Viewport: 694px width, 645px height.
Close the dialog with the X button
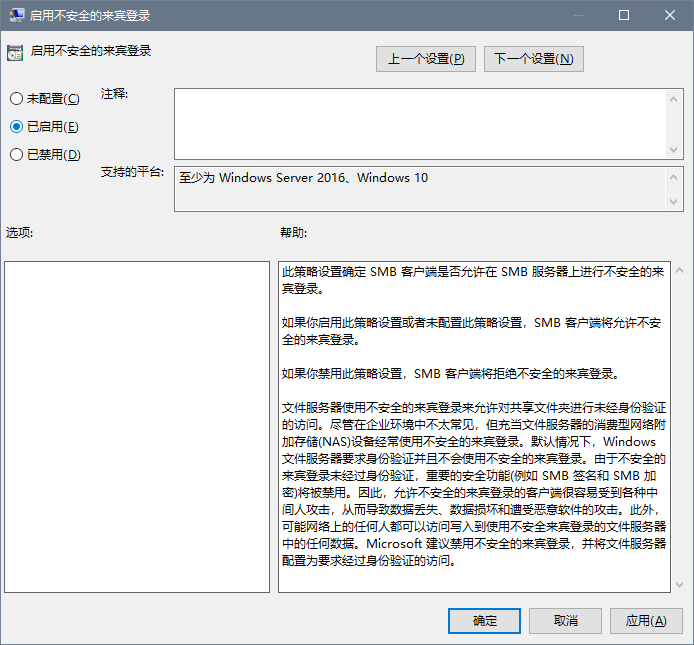click(x=670, y=16)
